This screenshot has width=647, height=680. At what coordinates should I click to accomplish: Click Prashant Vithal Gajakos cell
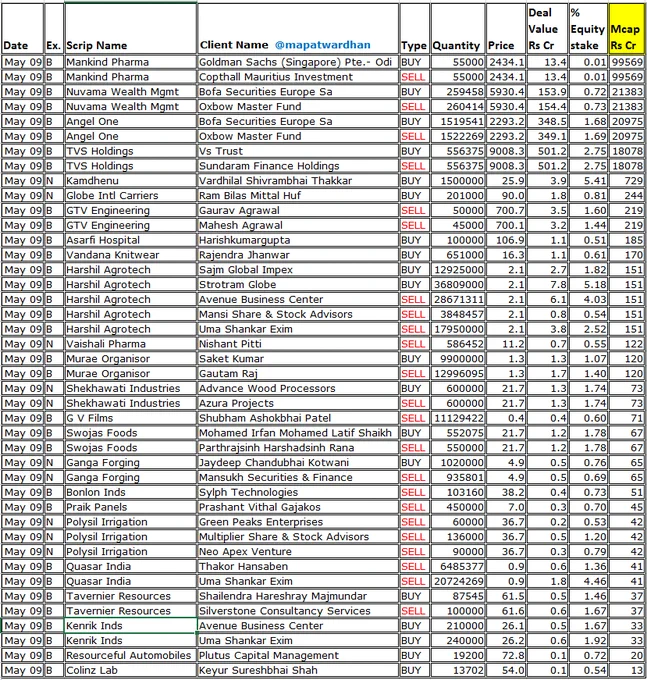[x=298, y=507]
